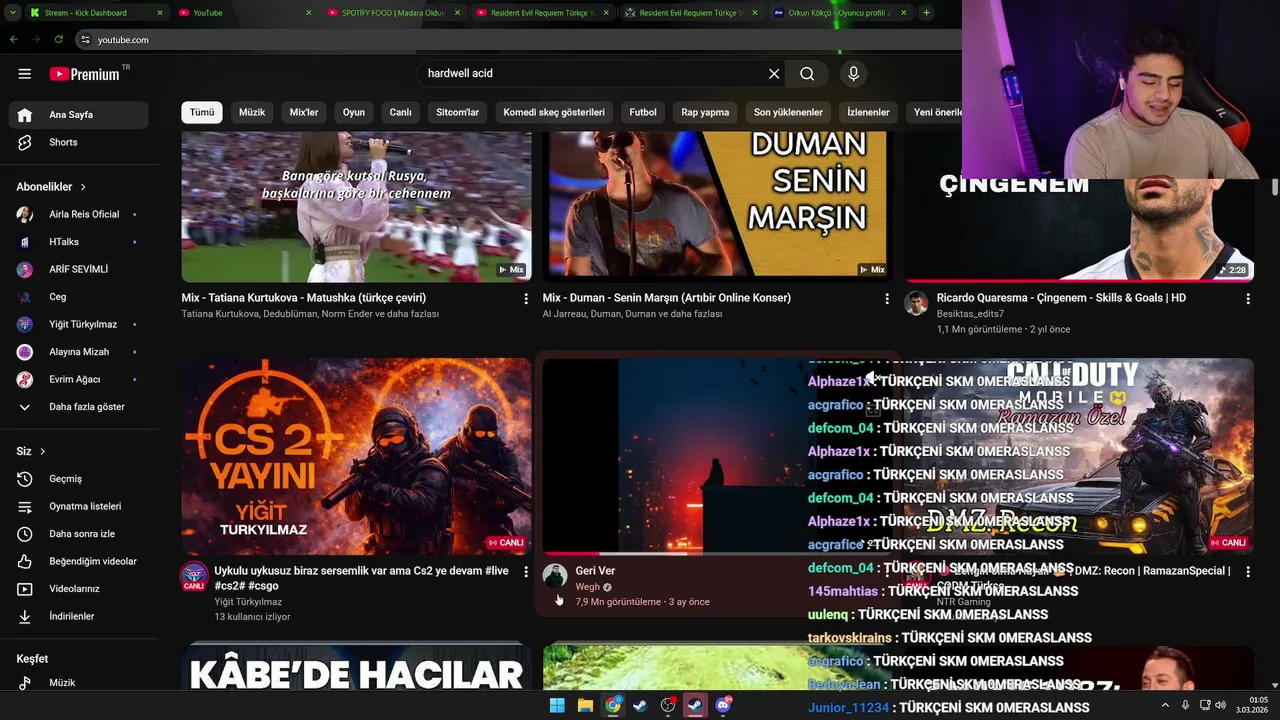Open the YouTube guide hamburger menu

(25, 73)
